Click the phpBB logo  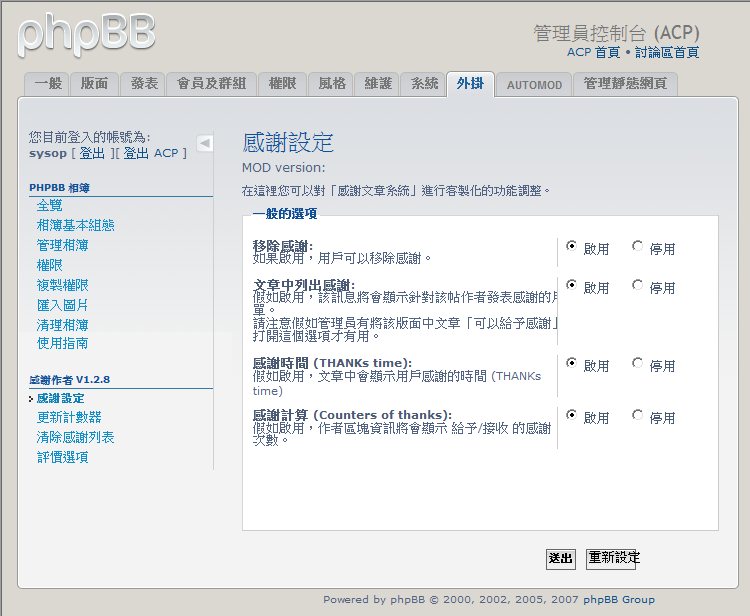tap(87, 32)
